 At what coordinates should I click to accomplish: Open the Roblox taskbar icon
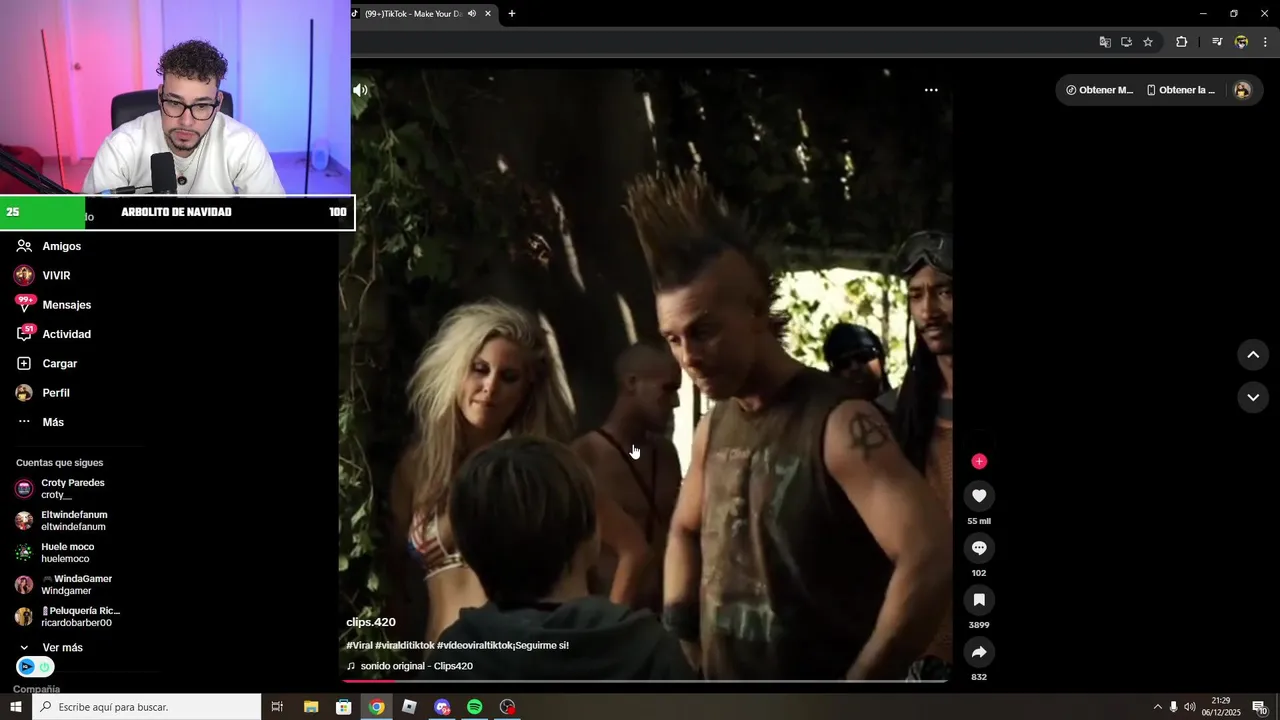[x=409, y=707]
